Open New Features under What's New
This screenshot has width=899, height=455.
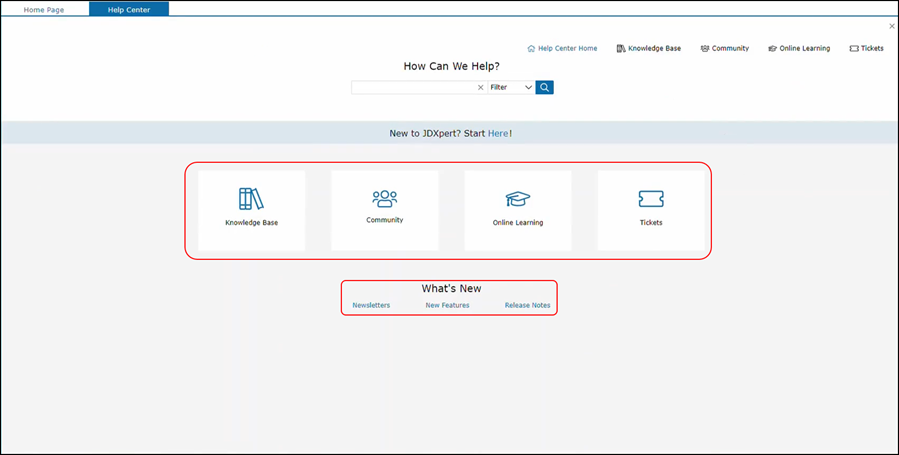[447, 305]
